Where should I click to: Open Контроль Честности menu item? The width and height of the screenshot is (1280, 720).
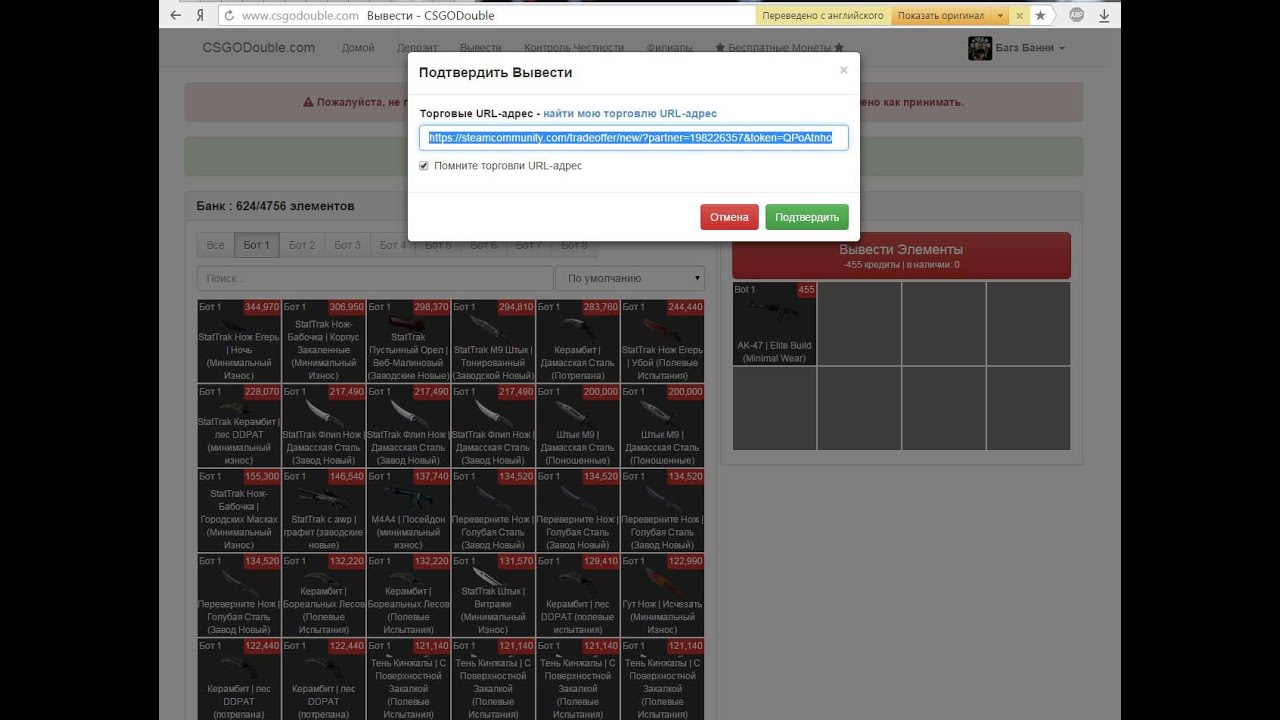(574, 48)
